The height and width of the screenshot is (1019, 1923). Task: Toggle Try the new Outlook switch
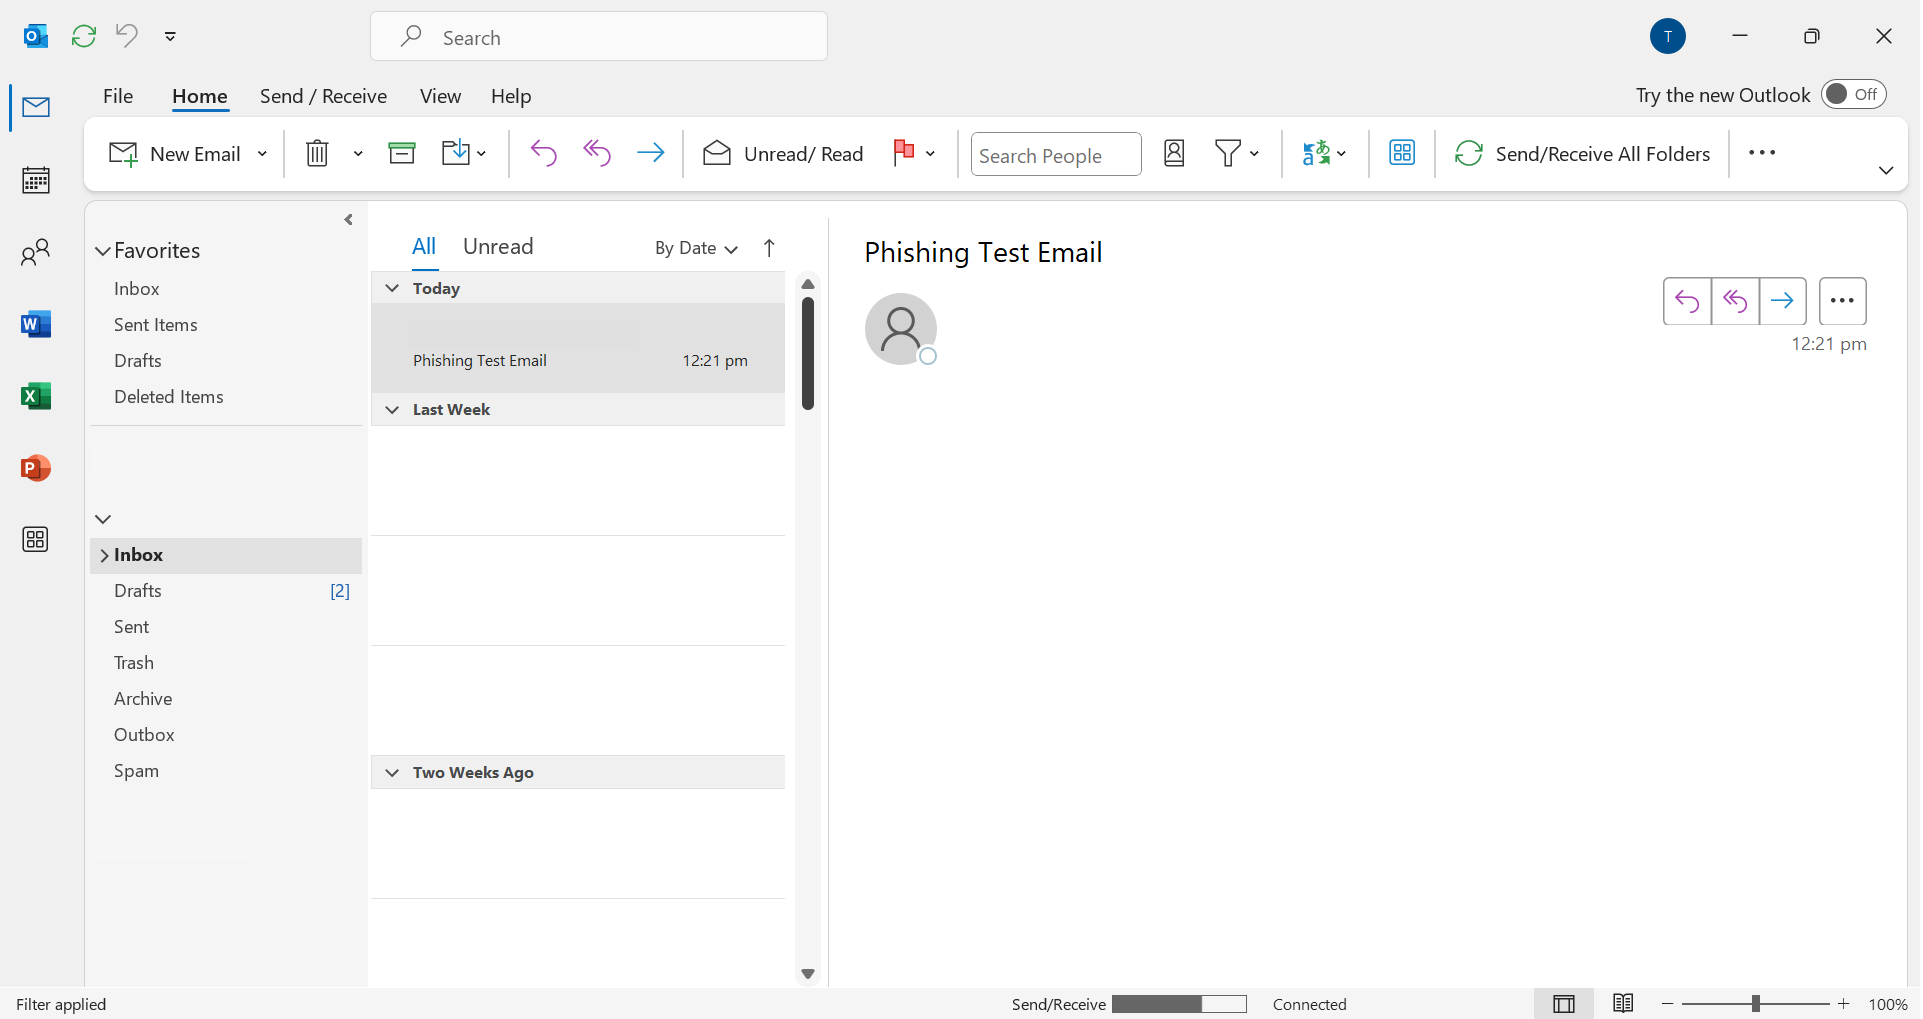1853,94
